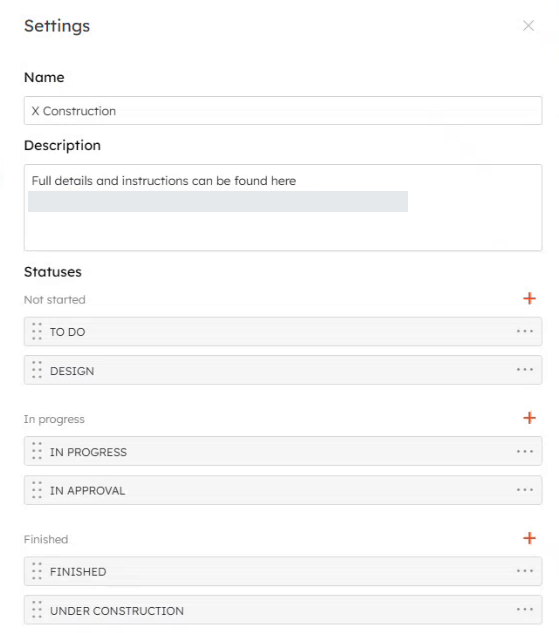This screenshot has width=559, height=633.
Task: Click the Statuses section heading
Action: (x=52, y=272)
